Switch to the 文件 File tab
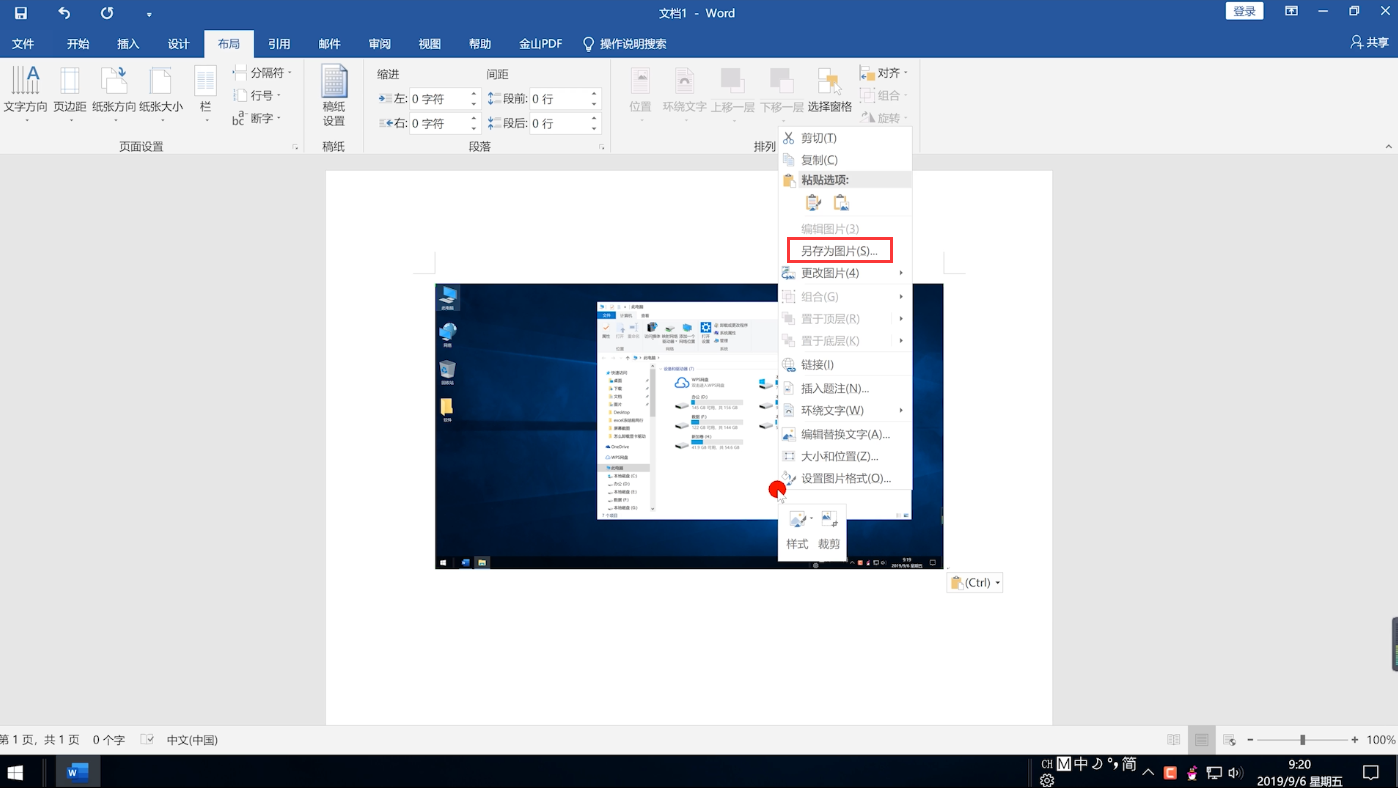 point(23,44)
